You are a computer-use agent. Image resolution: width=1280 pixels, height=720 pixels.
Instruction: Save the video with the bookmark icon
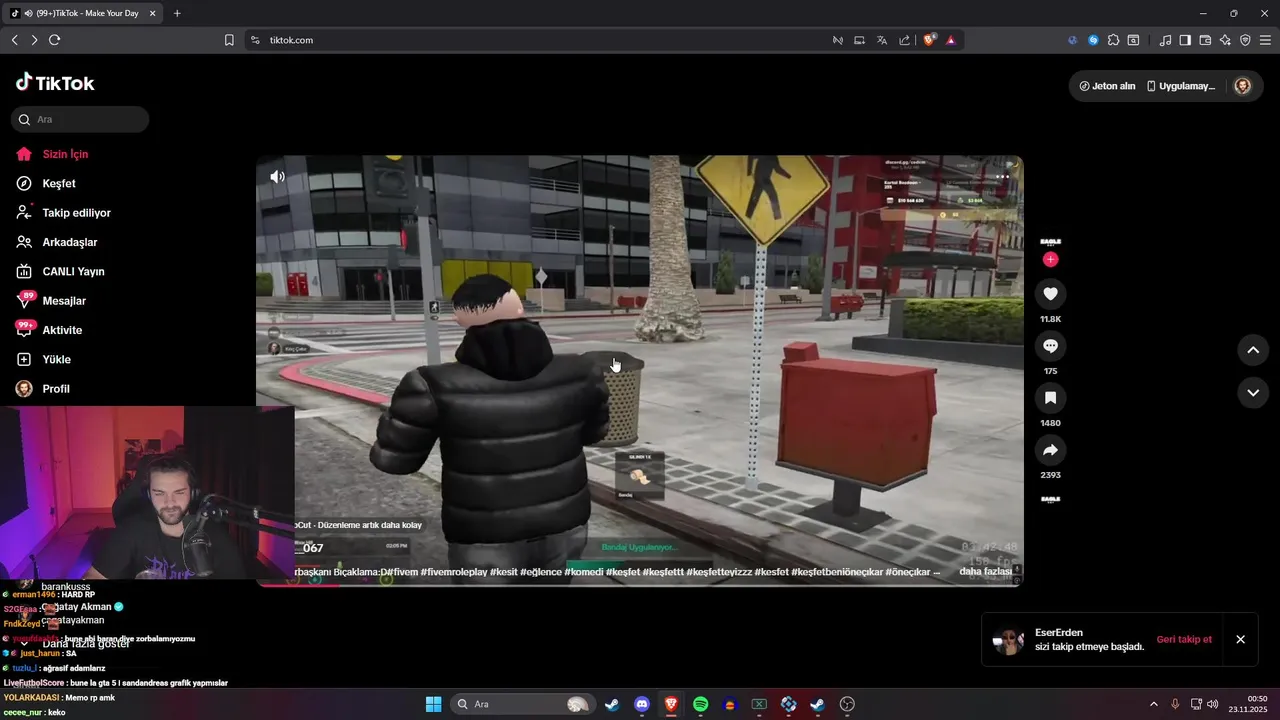pyautogui.click(x=1050, y=398)
